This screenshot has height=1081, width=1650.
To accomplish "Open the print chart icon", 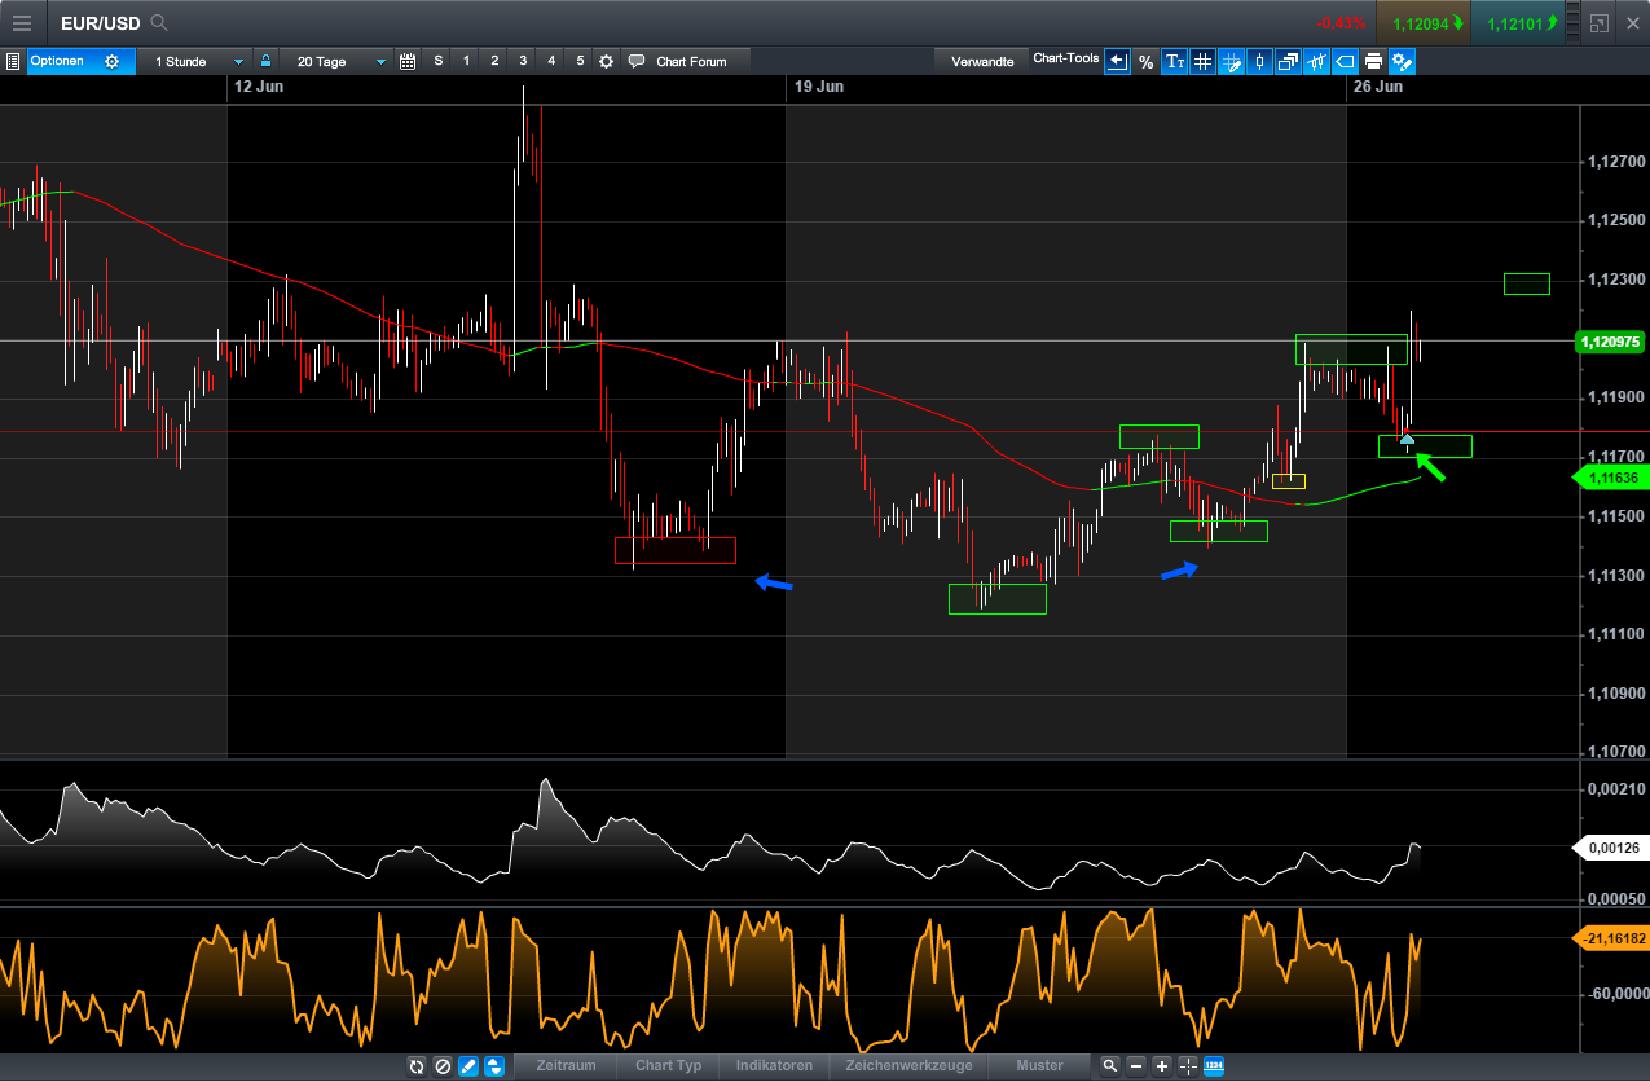I will (x=1372, y=61).
